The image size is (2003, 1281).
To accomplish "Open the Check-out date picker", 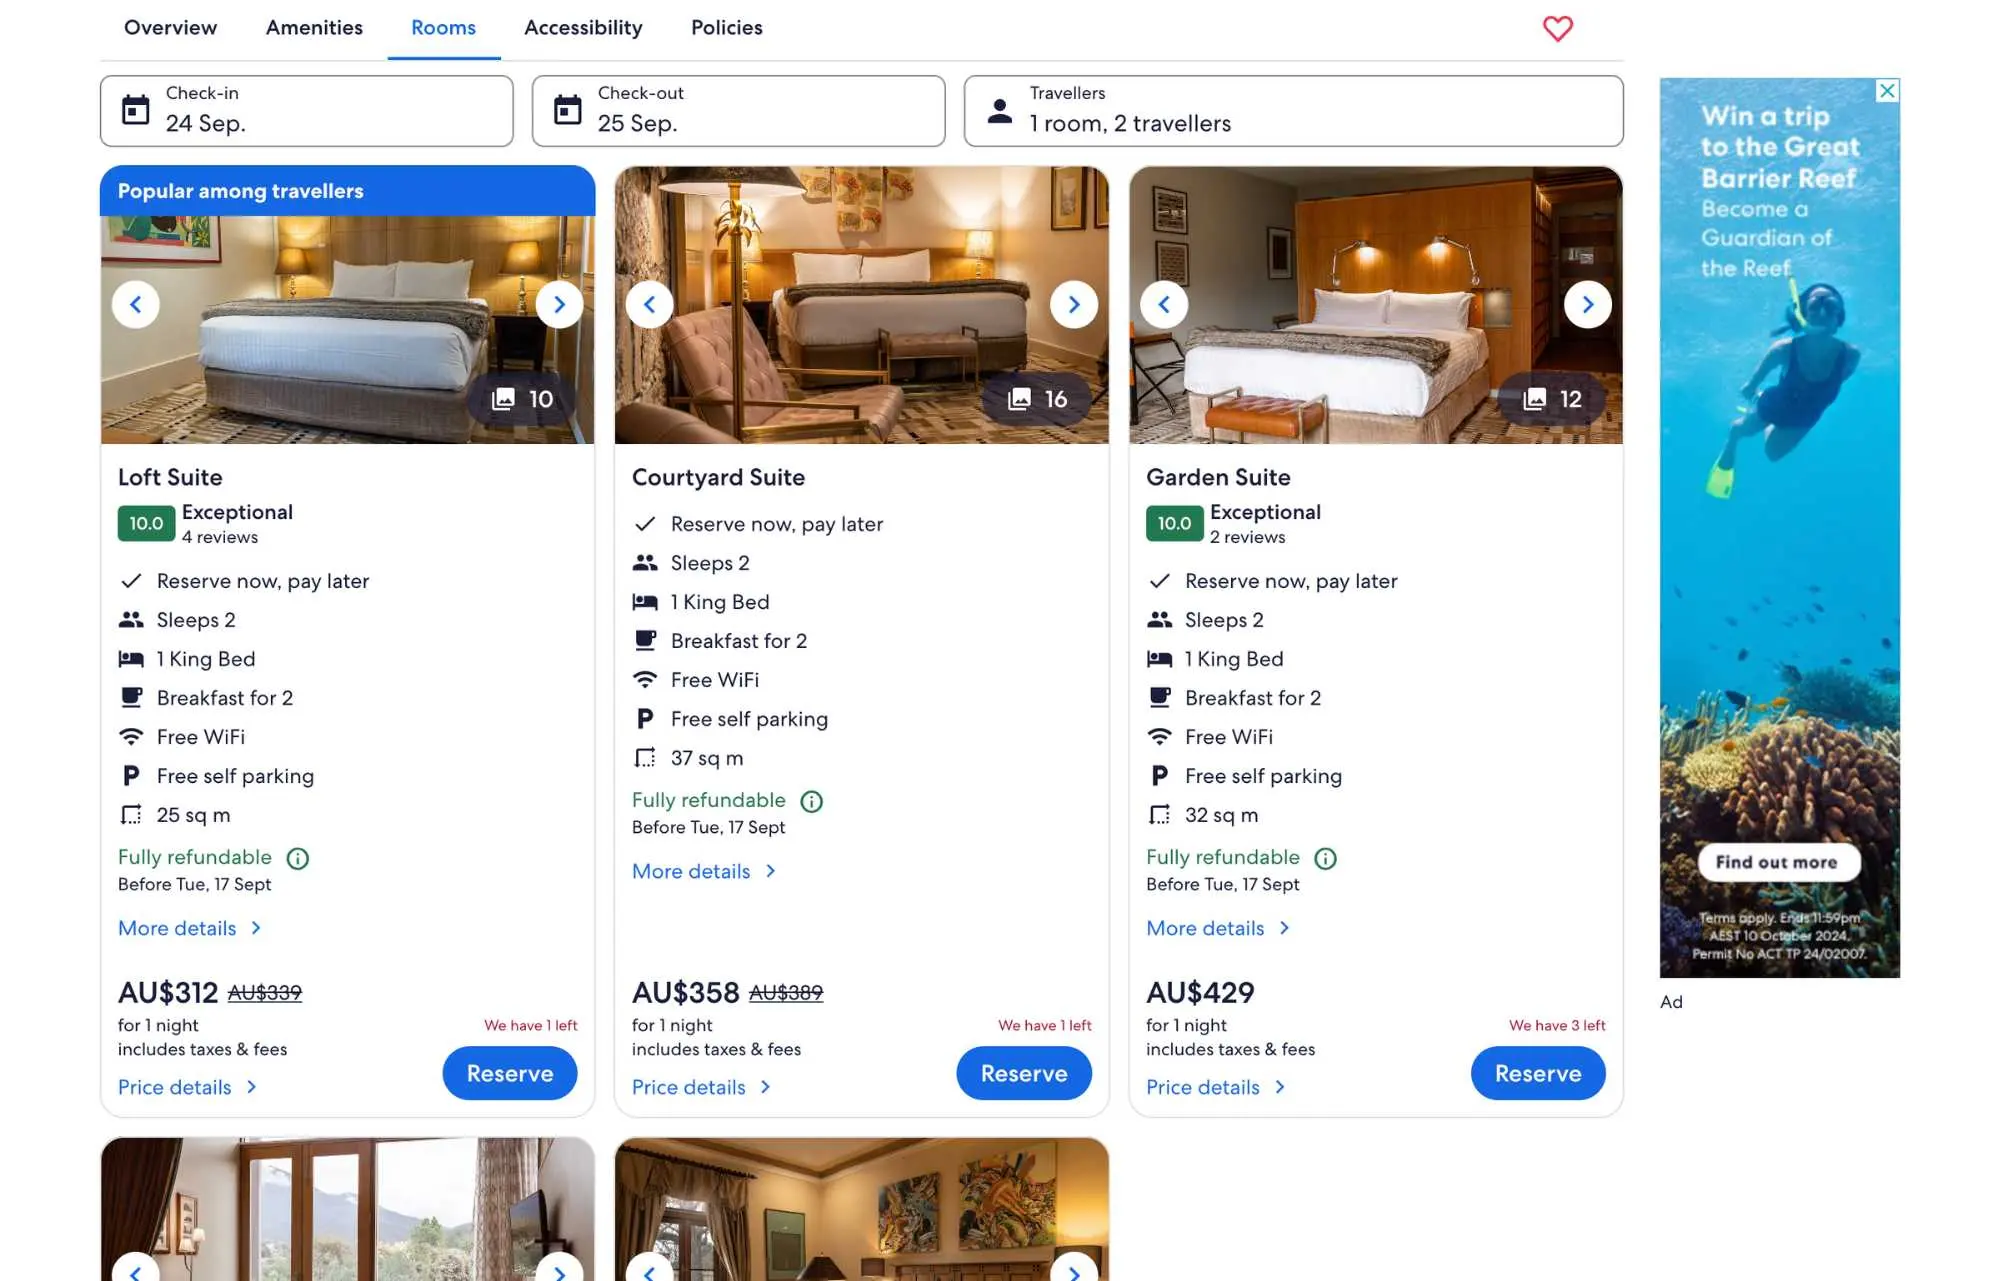I will [739, 111].
